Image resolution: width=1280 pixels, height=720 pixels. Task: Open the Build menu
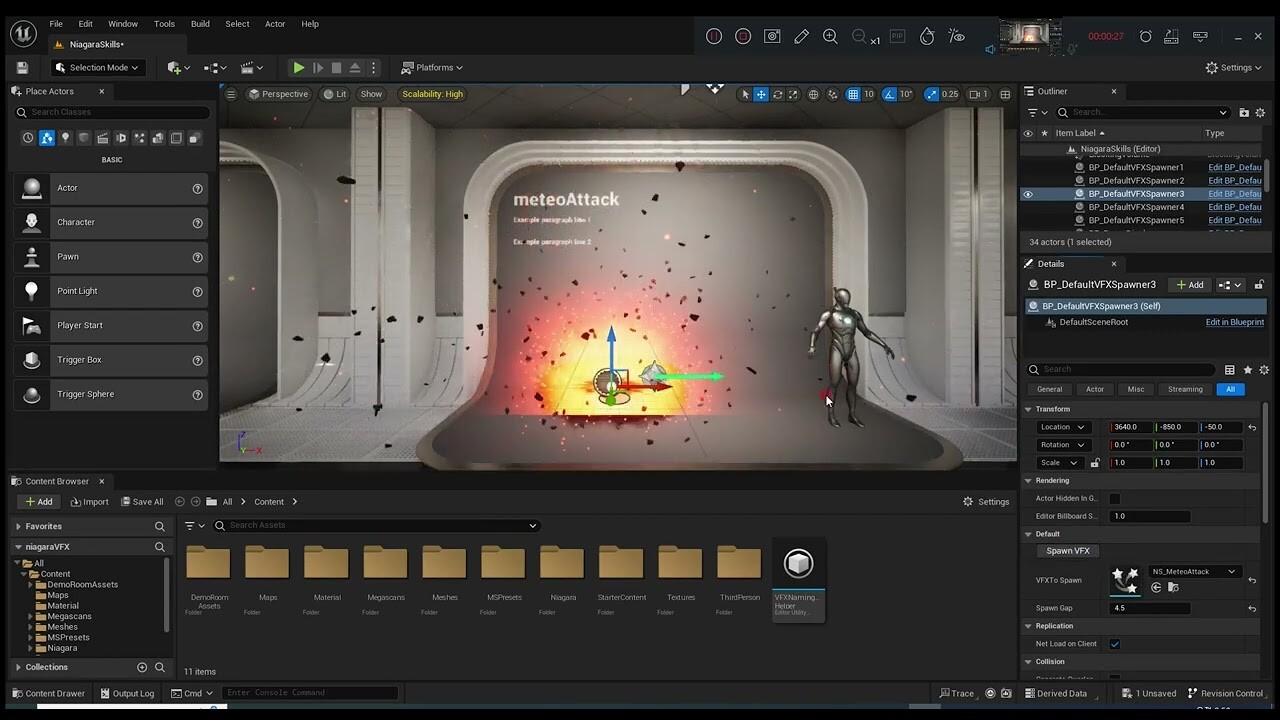point(200,24)
